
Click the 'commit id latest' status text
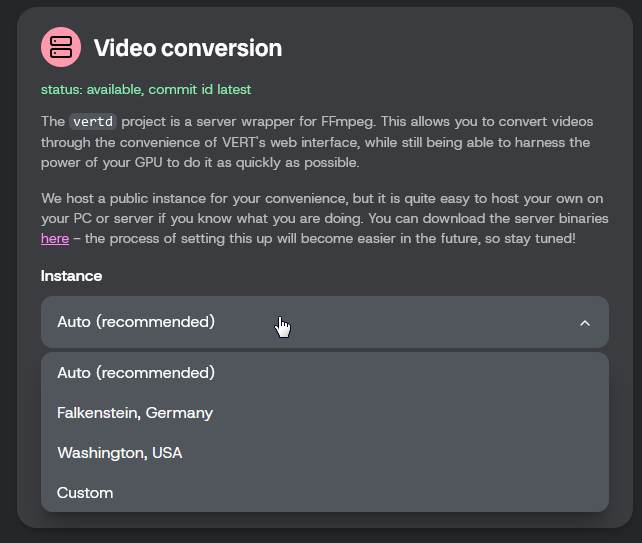[200, 89]
